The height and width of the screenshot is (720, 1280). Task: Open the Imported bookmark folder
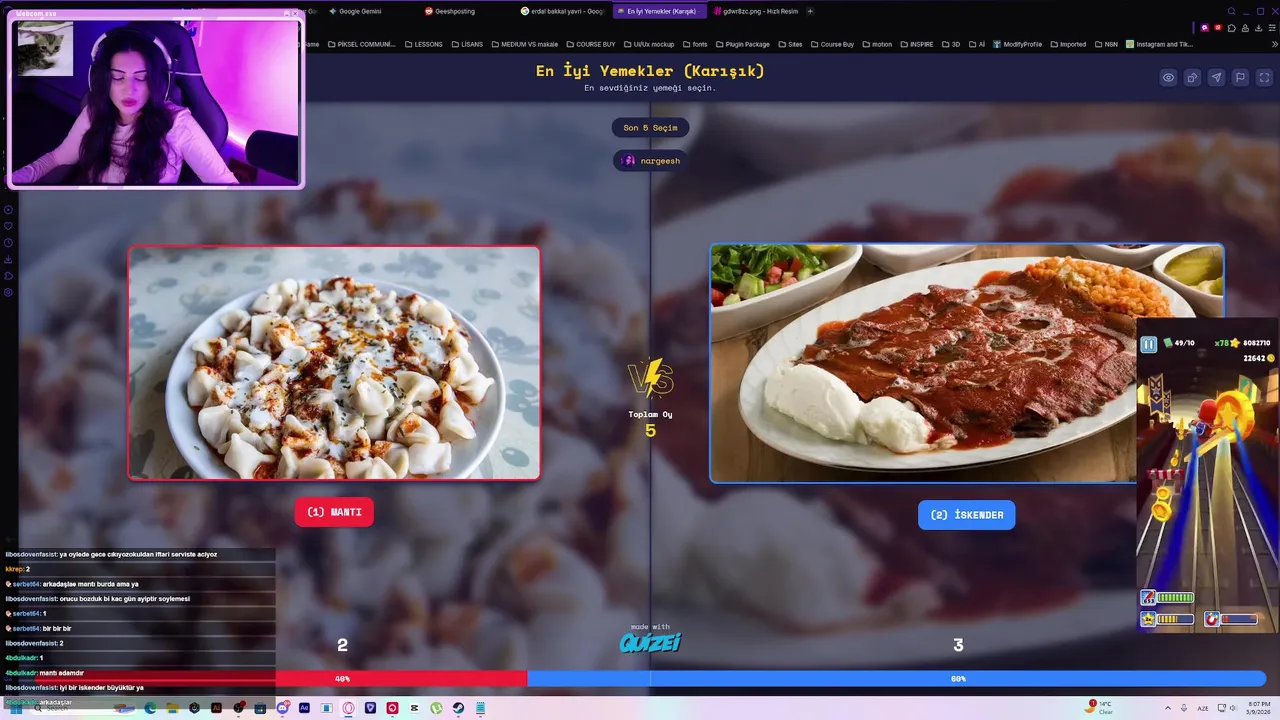(x=1067, y=44)
